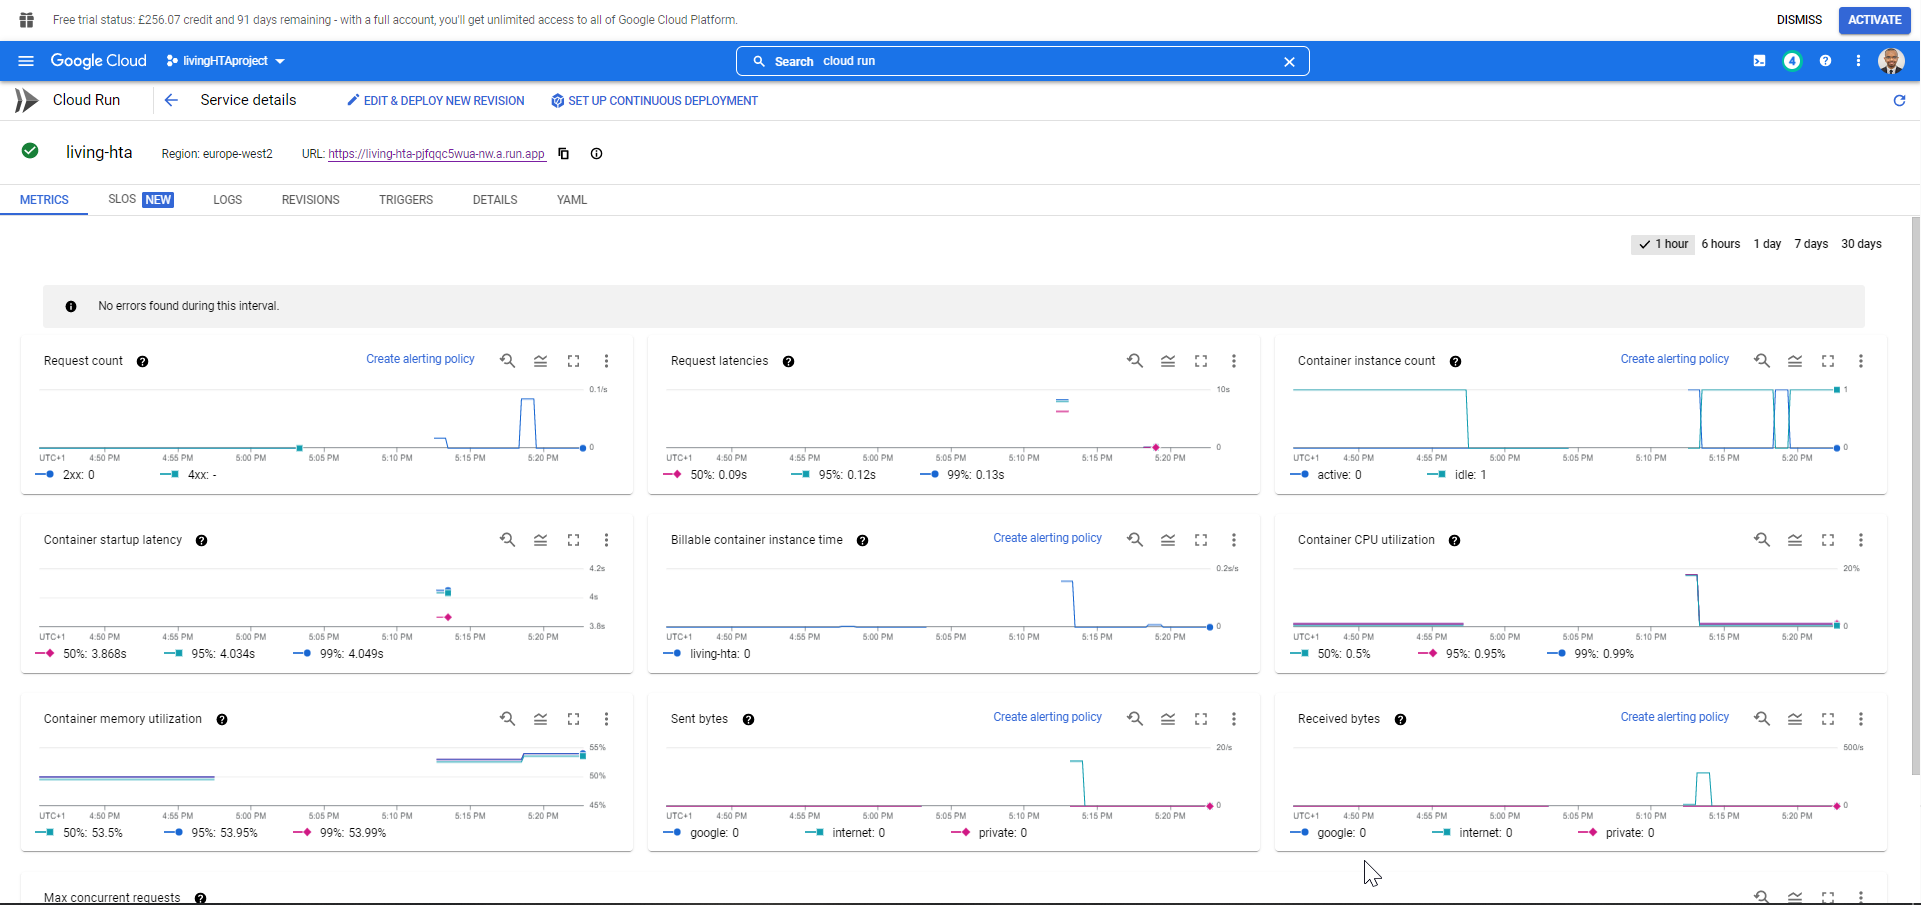Copy the living-hta service URL
1921x905 pixels.
563,154
